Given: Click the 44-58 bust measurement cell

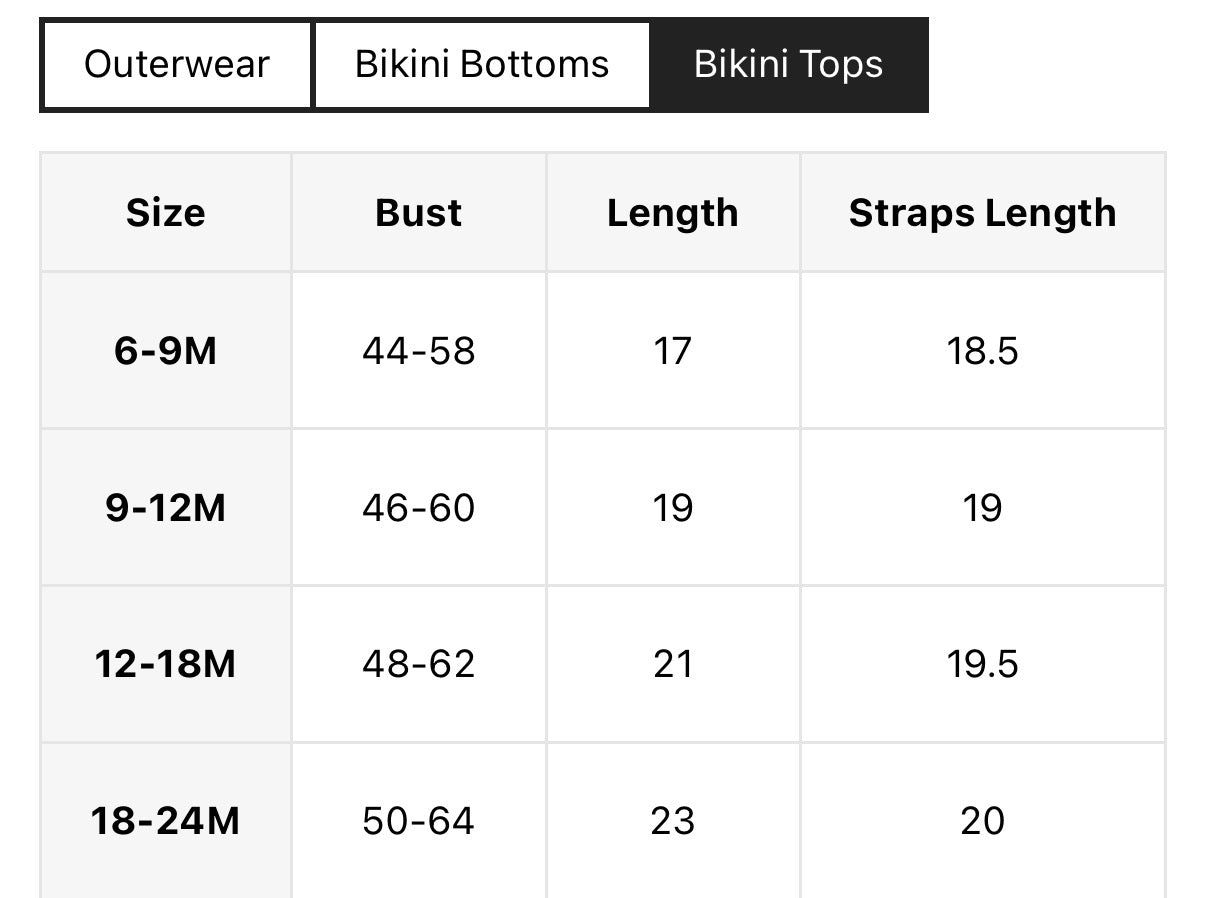Looking at the screenshot, I should point(419,351).
